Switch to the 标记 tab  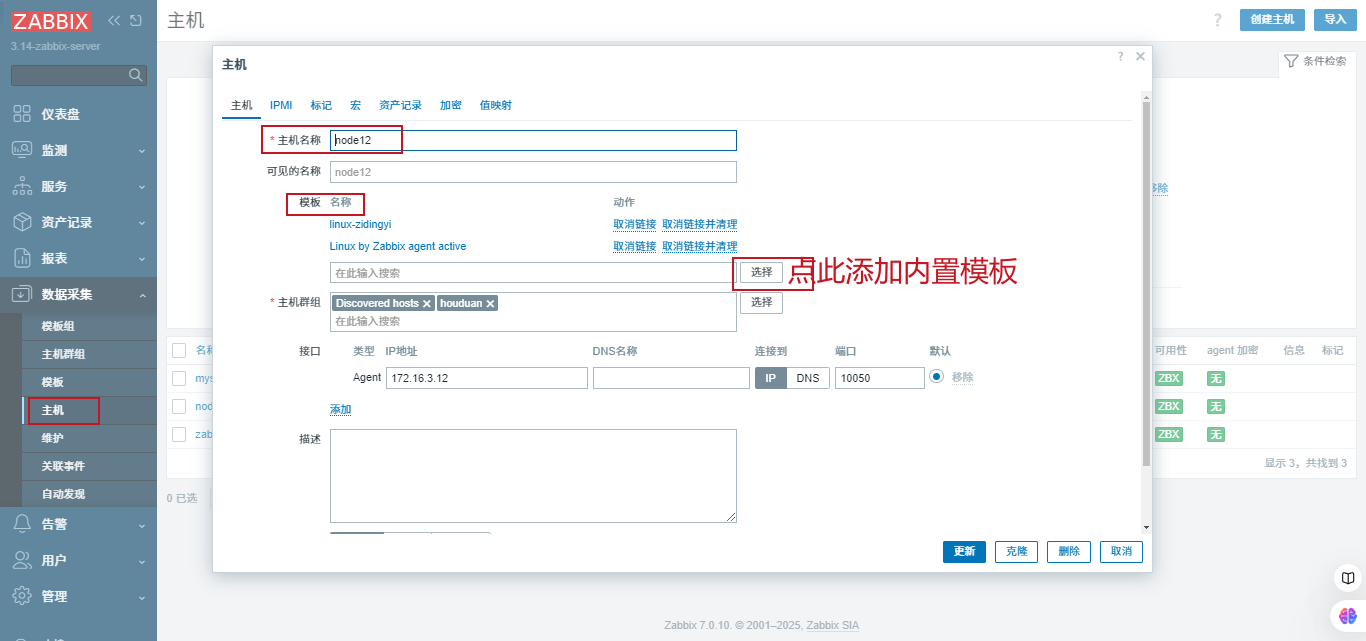pos(321,105)
